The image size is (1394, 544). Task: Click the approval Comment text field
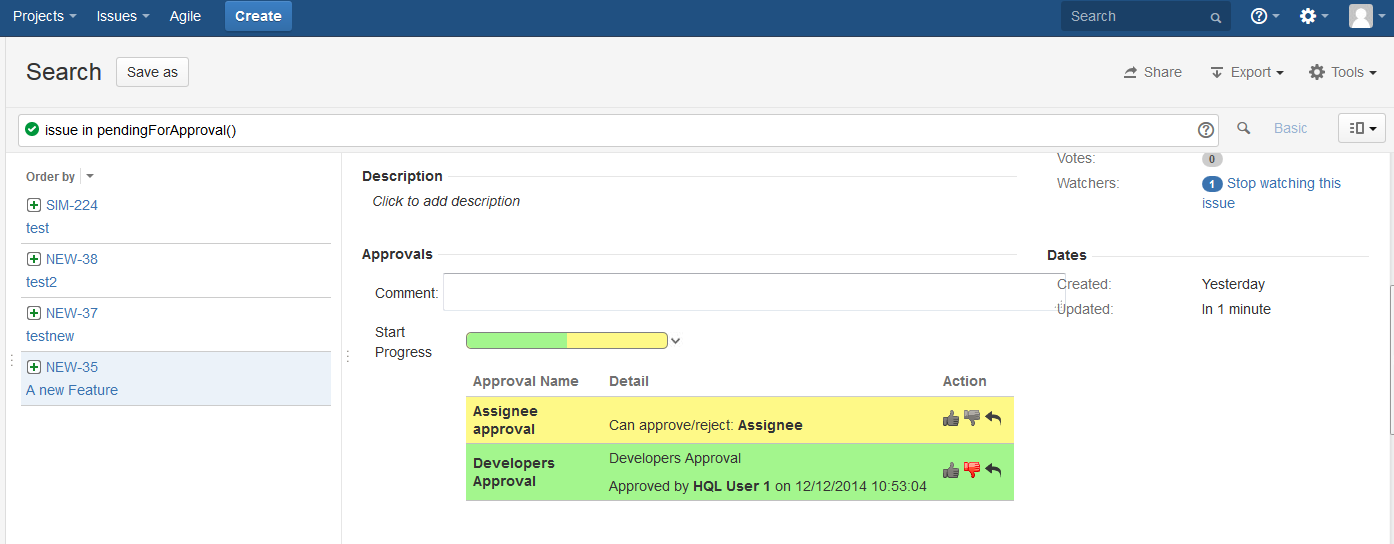click(x=752, y=292)
